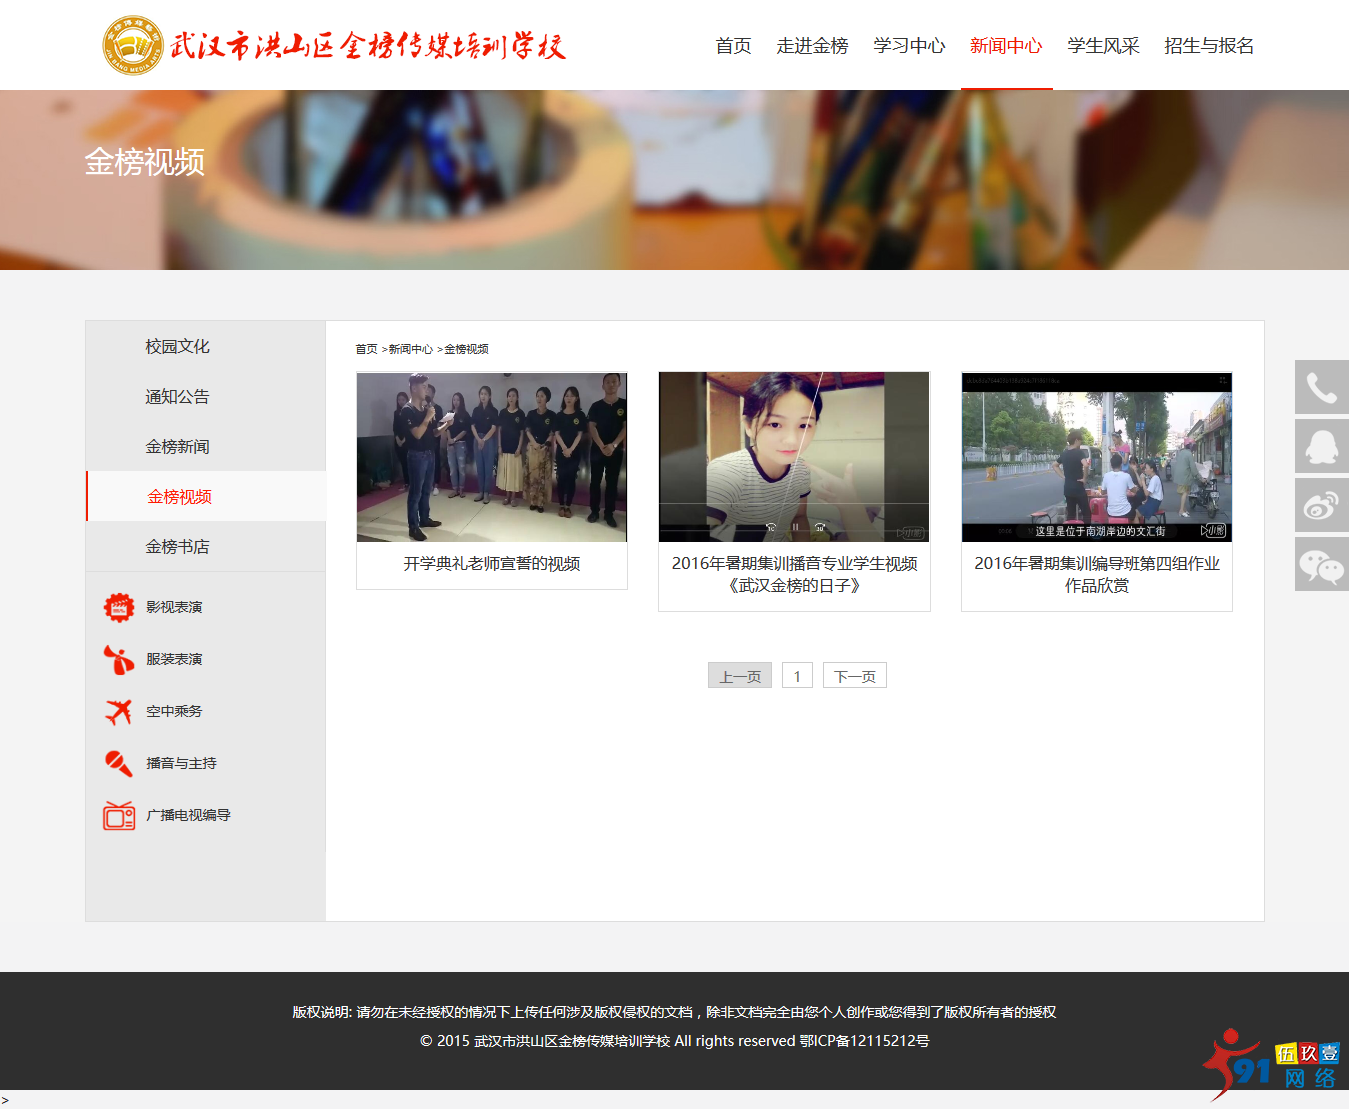Click the school logo emblem in header

133,45
